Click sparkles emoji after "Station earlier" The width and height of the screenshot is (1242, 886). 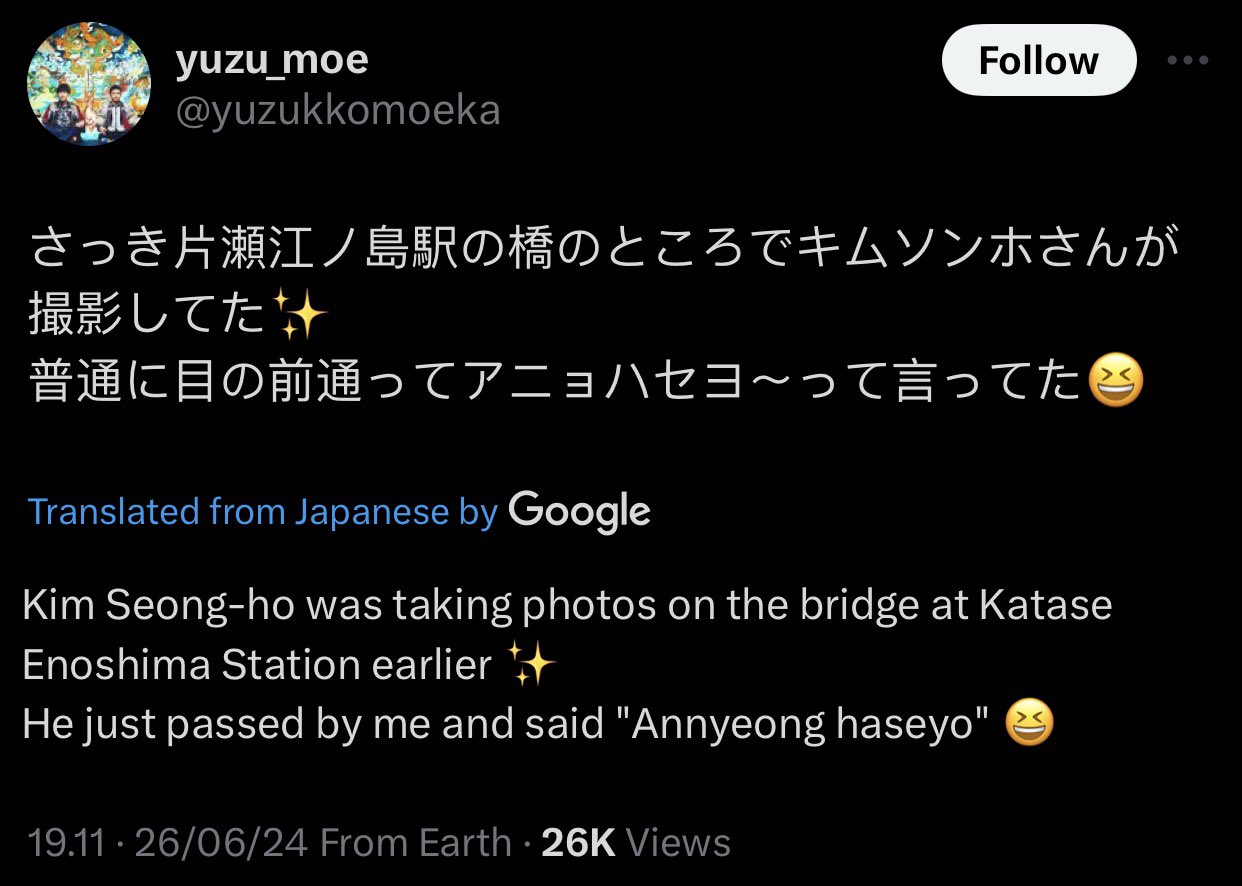531,665
